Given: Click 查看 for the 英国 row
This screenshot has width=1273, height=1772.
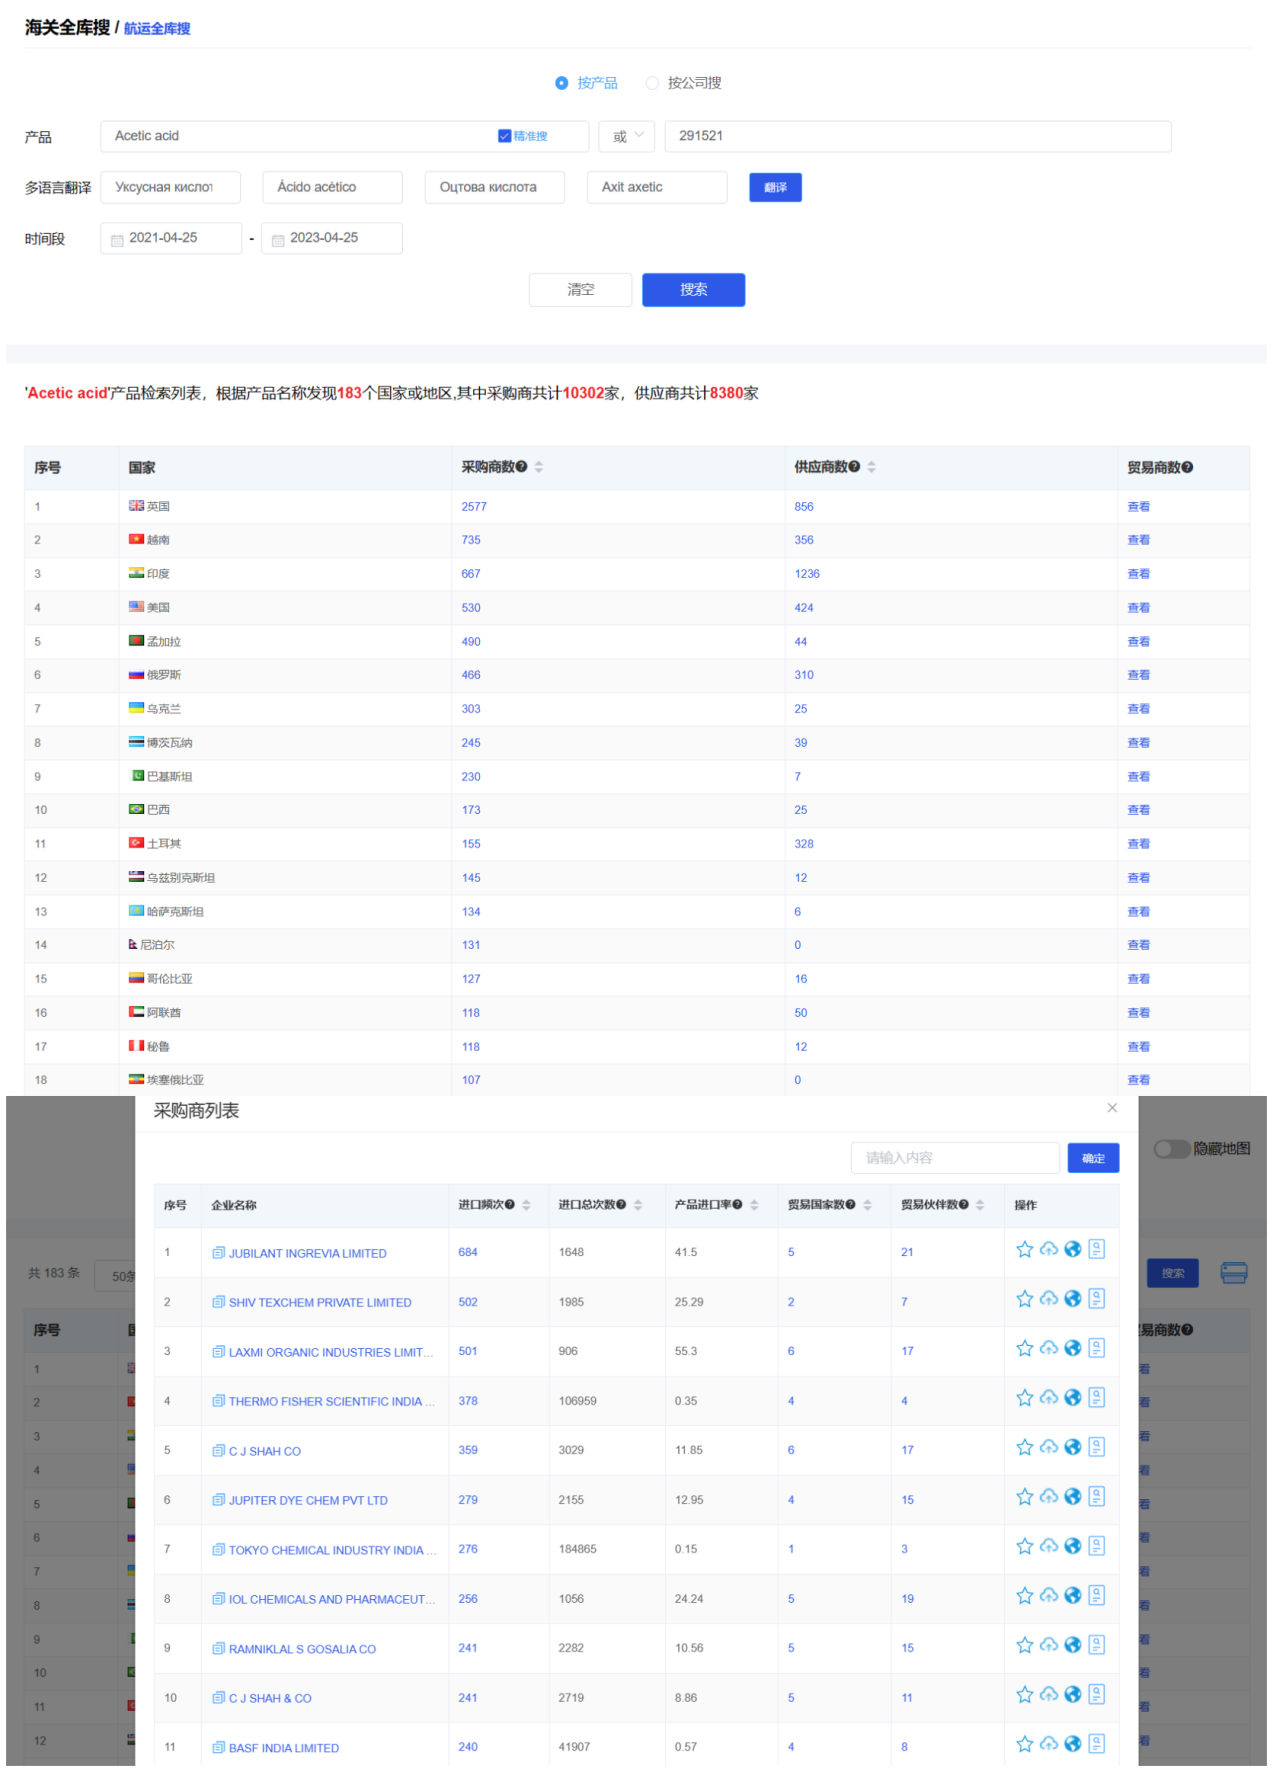Looking at the screenshot, I should pos(1138,508).
